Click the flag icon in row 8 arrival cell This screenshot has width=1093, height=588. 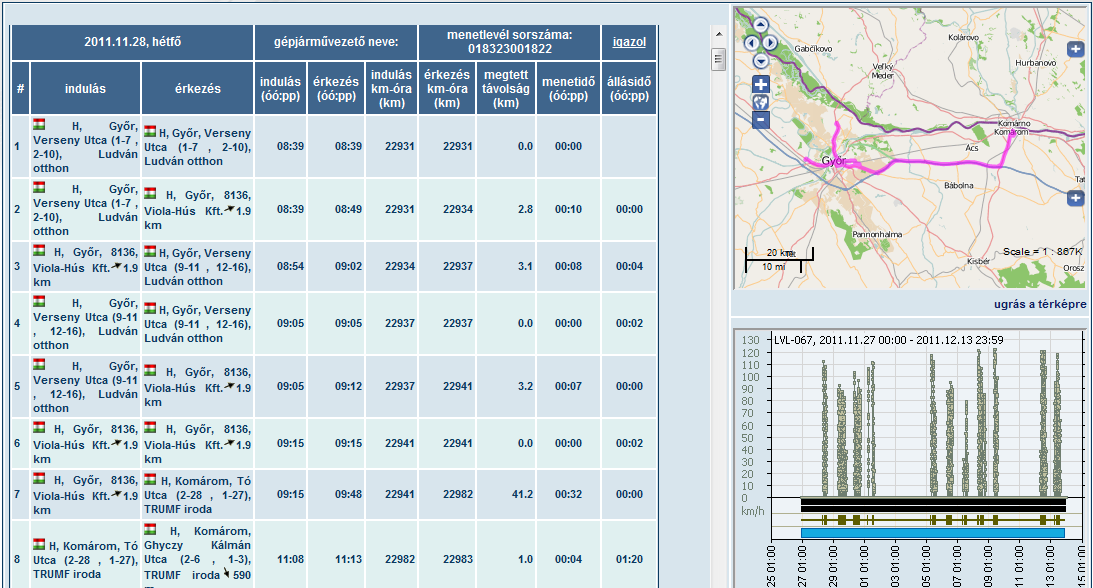pyautogui.click(x=150, y=529)
